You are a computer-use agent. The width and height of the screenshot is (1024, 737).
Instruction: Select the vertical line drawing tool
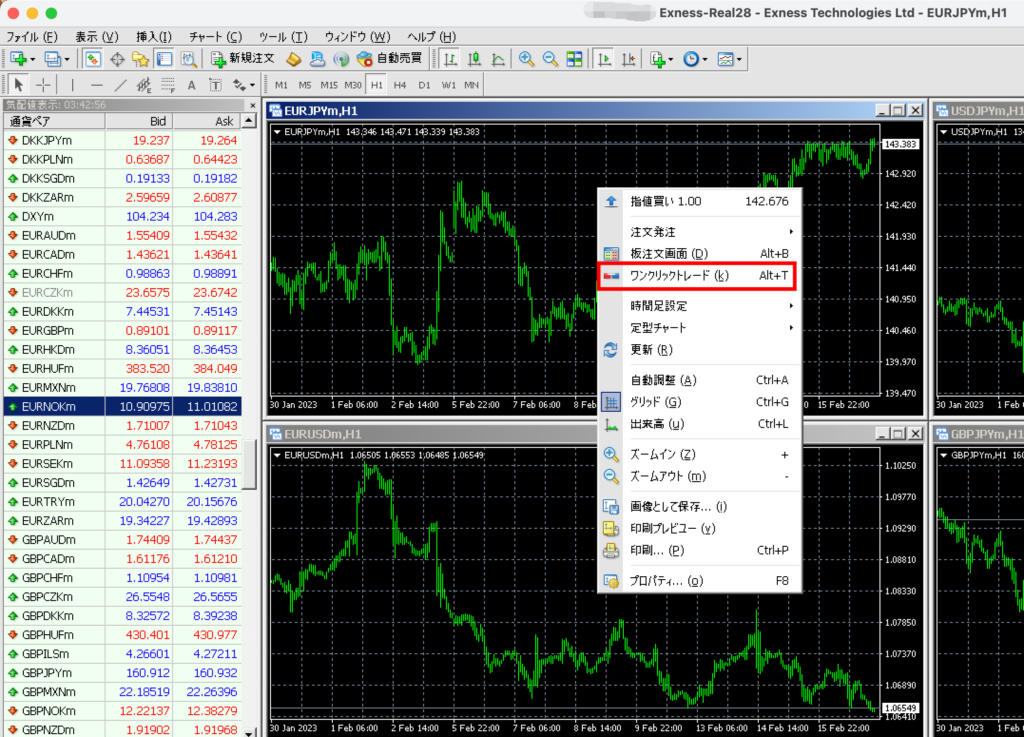(x=72, y=84)
